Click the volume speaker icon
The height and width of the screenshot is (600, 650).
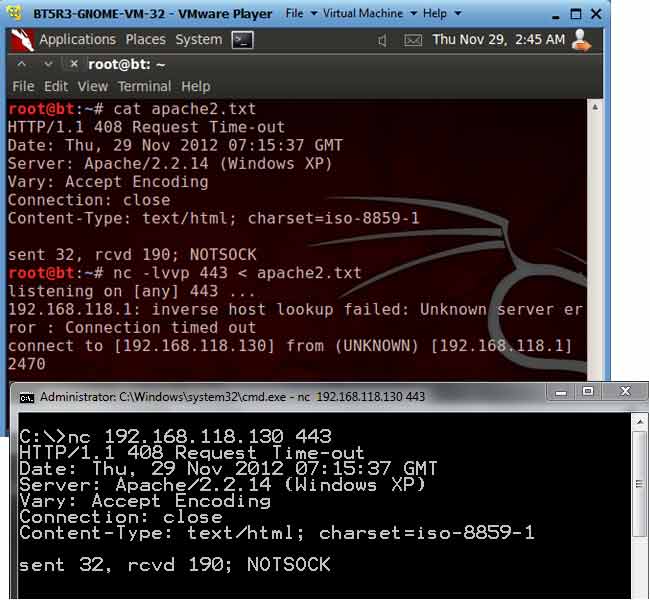pos(382,41)
